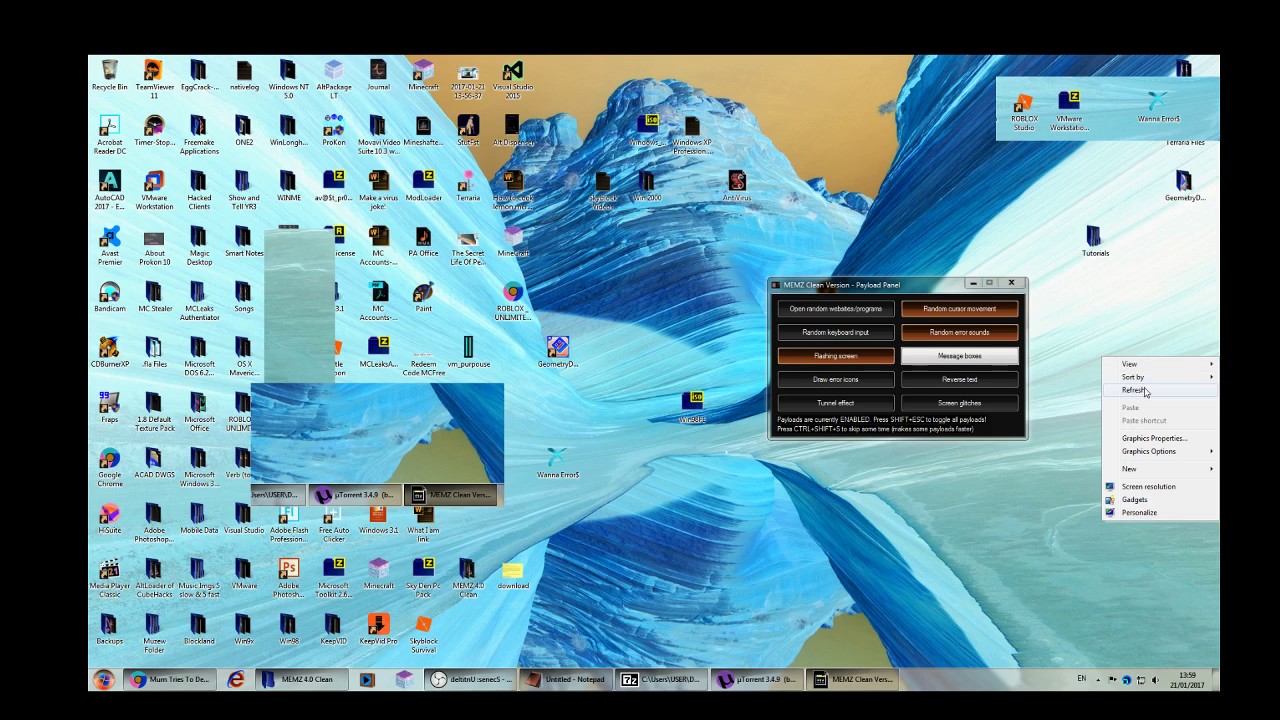Enable the Reverse text payload
The height and width of the screenshot is (720, 1280).
[960, 379]
